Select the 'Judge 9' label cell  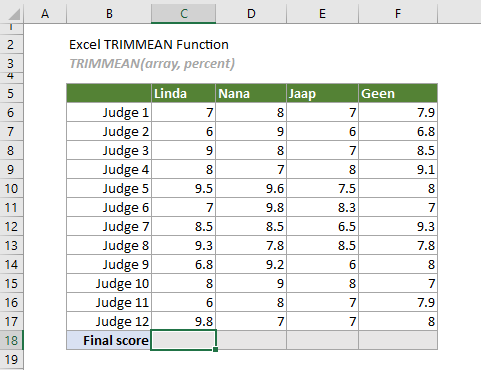(x=109, y=264)
